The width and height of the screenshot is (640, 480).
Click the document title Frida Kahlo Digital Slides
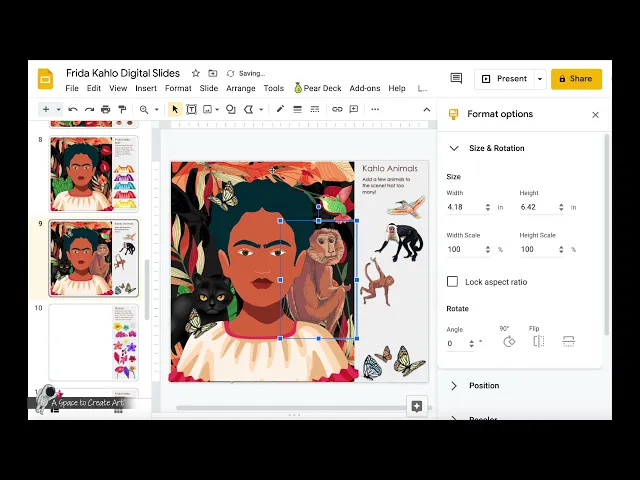coord(123,73)
